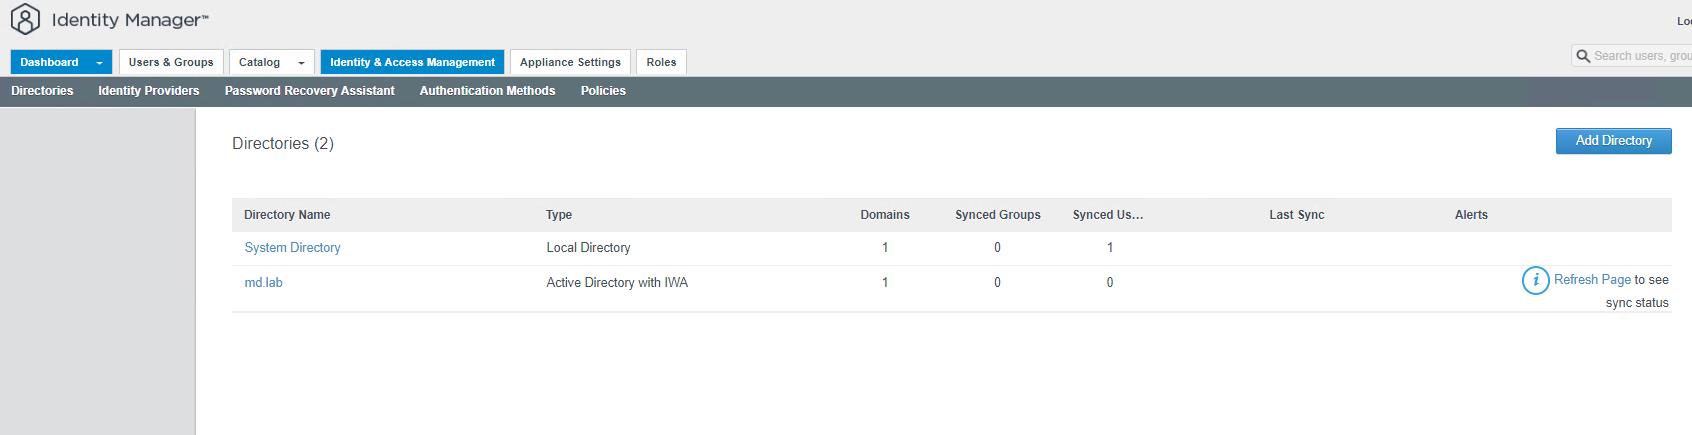This screenshot has width=1692, height=435.
Task: Go to Directories submenu
Action: [x=42, y=91]
